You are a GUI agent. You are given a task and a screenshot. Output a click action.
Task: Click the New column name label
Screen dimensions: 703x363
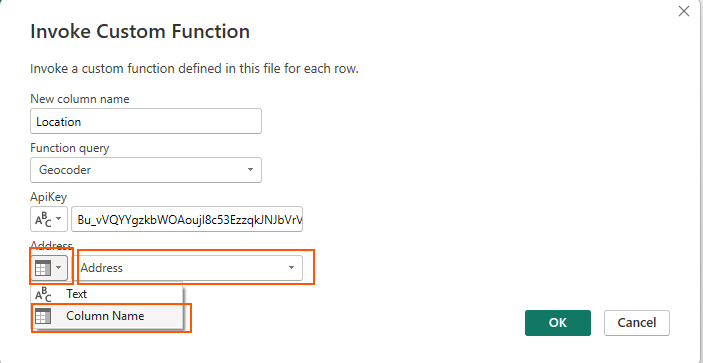point(80,99)
